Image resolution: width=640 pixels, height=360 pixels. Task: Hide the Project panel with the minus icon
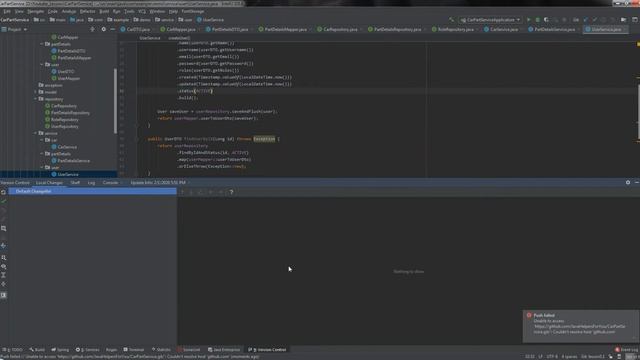click(112, 29)
